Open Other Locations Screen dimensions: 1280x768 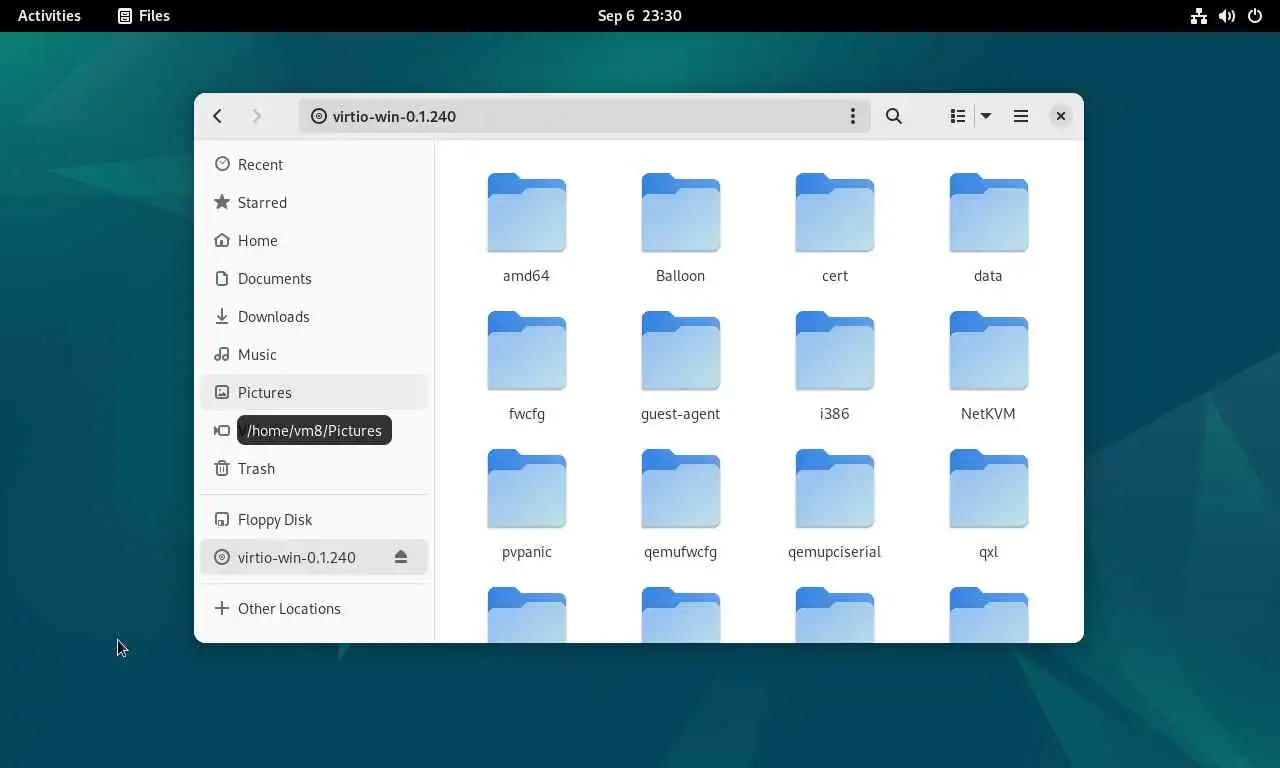pyautogui.click(x=314, y=608)
